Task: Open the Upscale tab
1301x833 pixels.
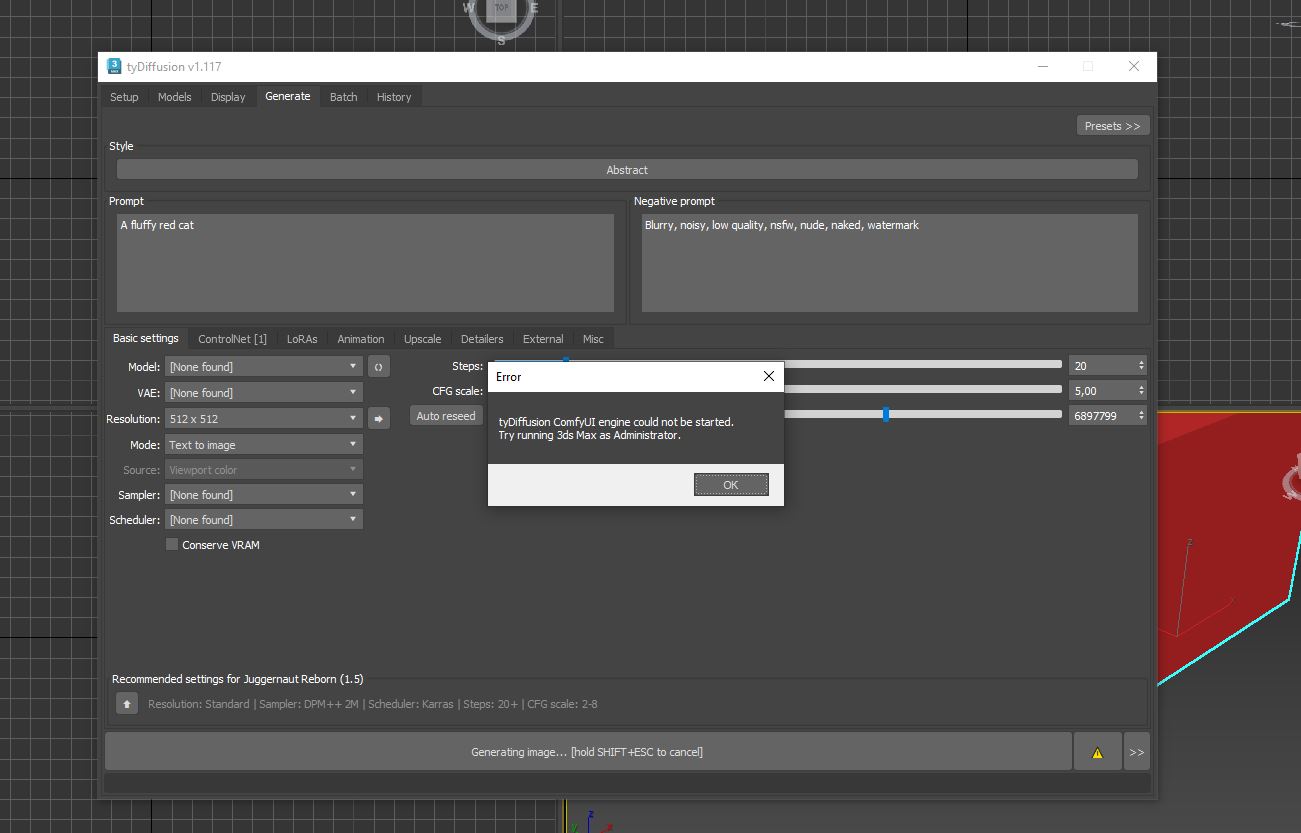Action: tap(422, 339)
